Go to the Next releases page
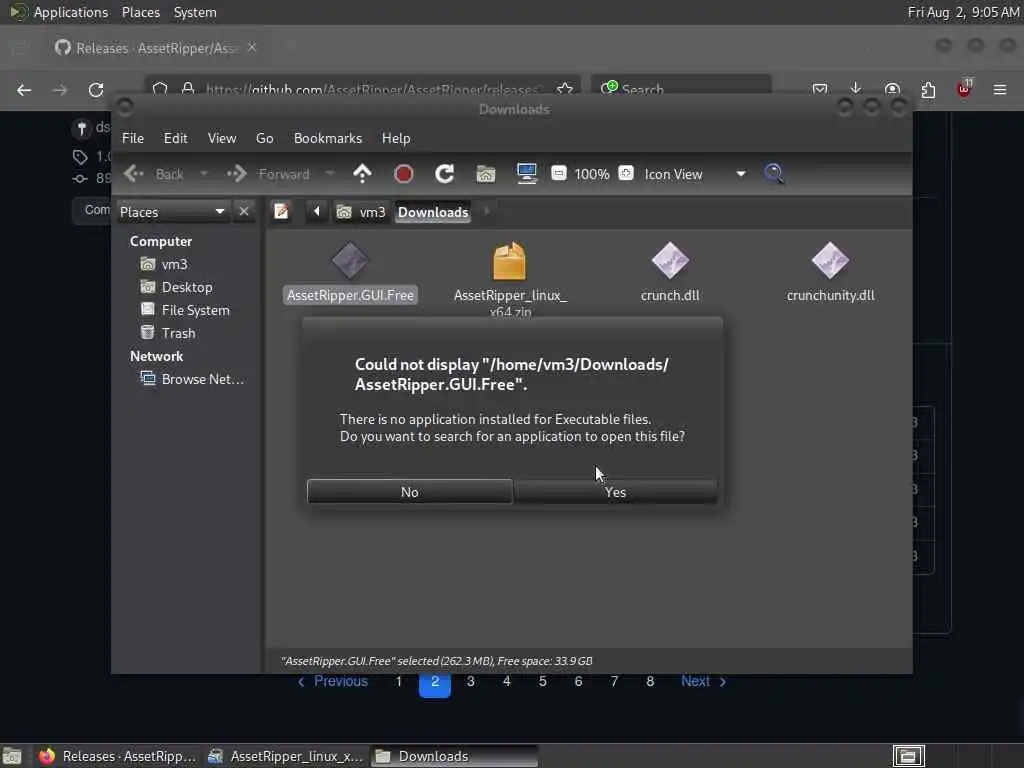 pos(703,681)
